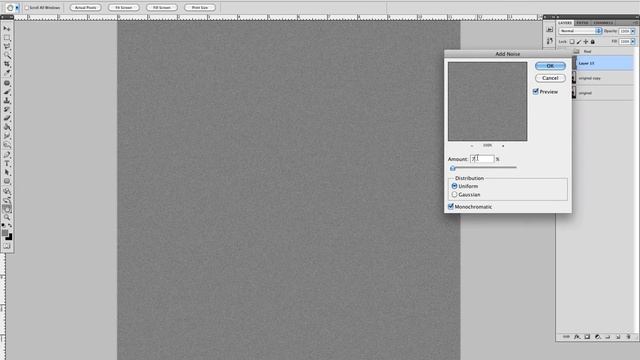The height and width of the screenshot is (360, 640).
Task: Open blend mode Normal dropdown
Action: pyautogui.click(x=580, y=31)
